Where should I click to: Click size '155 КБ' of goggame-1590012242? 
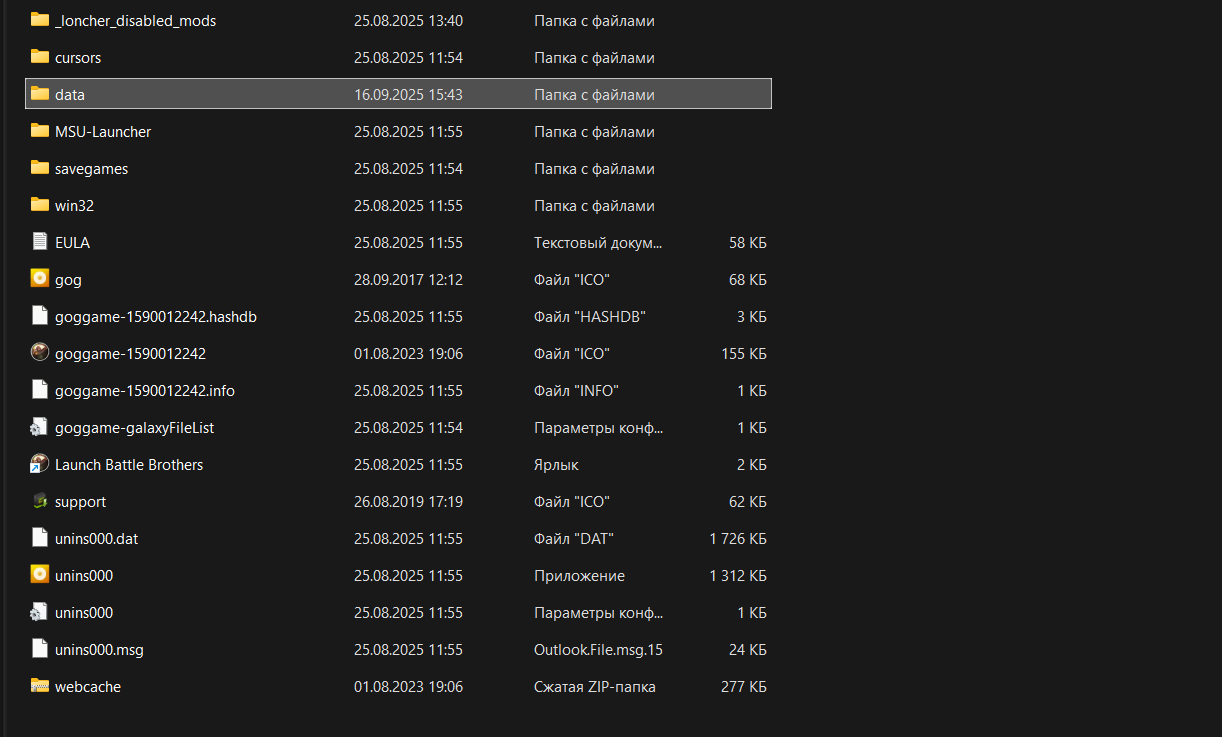point(744,353)
